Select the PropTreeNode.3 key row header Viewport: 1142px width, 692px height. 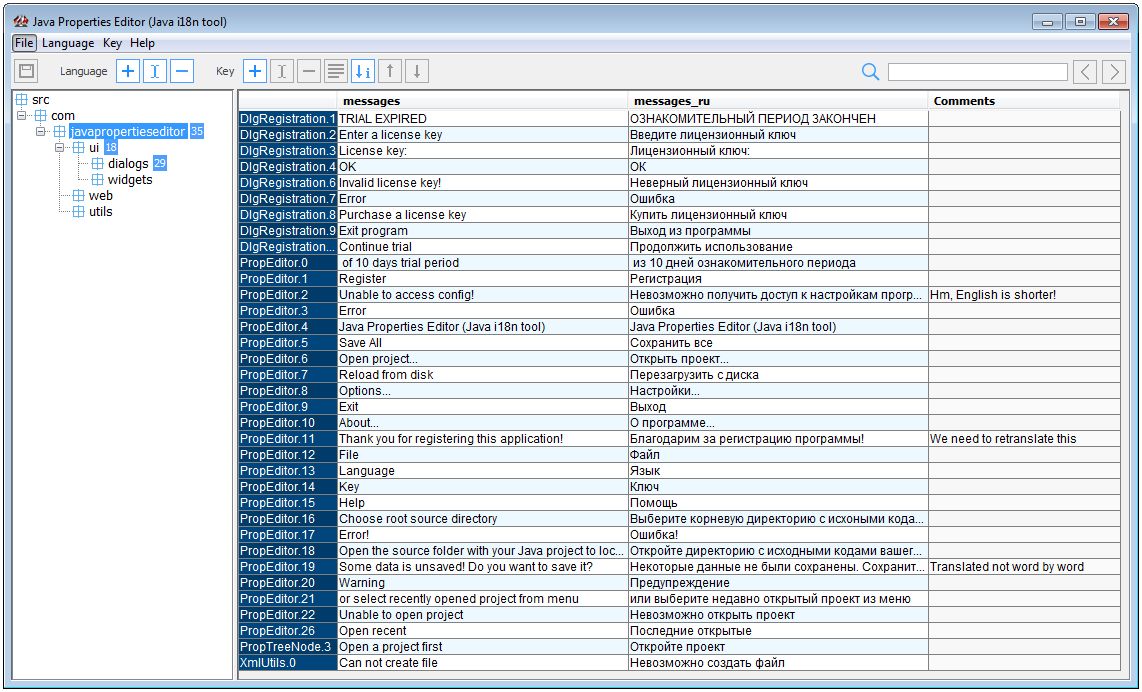click(288, 647)
